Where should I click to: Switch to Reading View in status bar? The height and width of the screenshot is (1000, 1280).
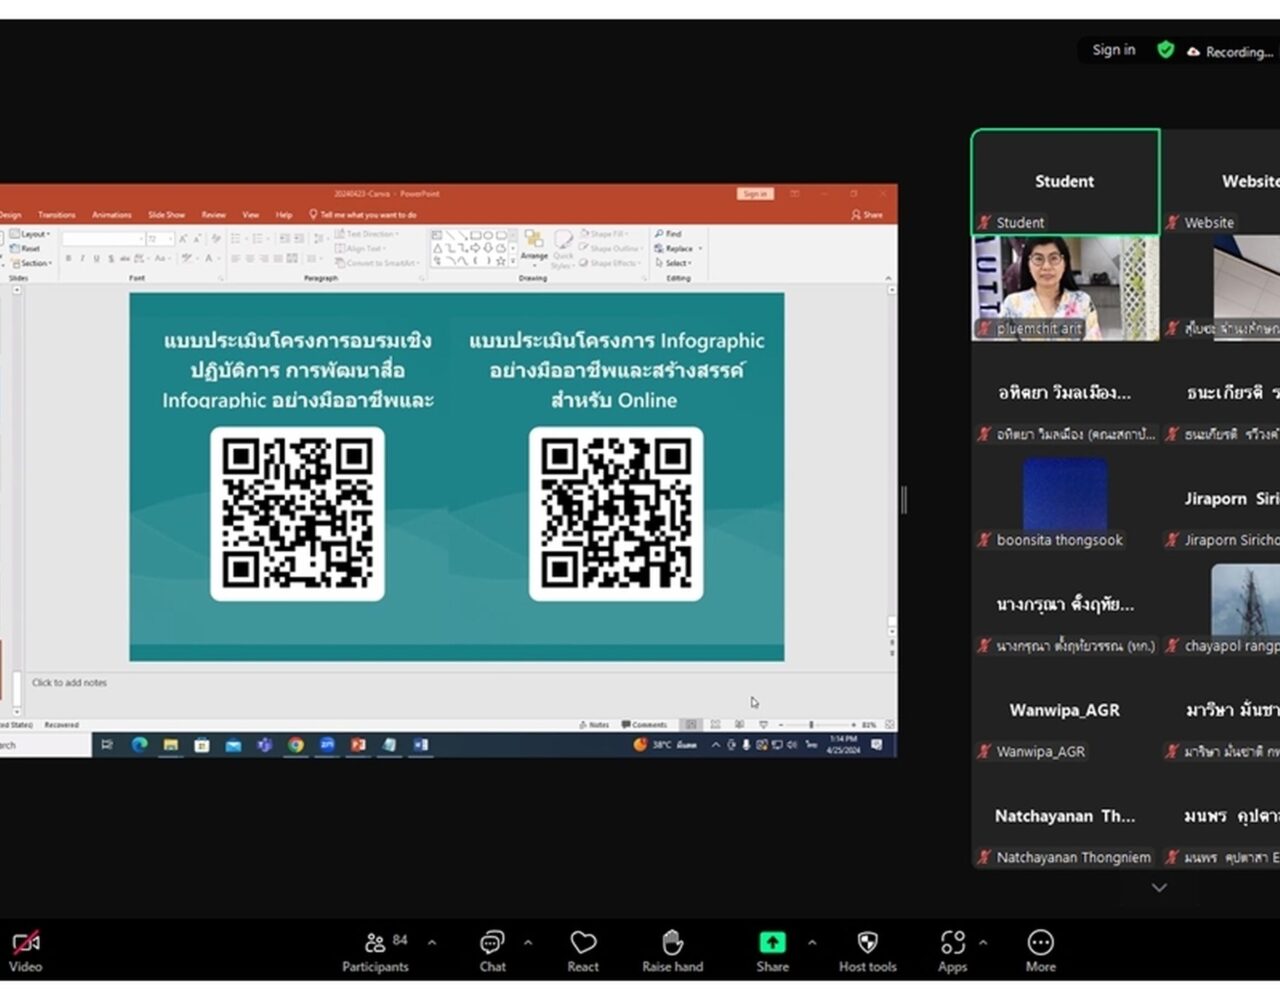click(739, 725)
